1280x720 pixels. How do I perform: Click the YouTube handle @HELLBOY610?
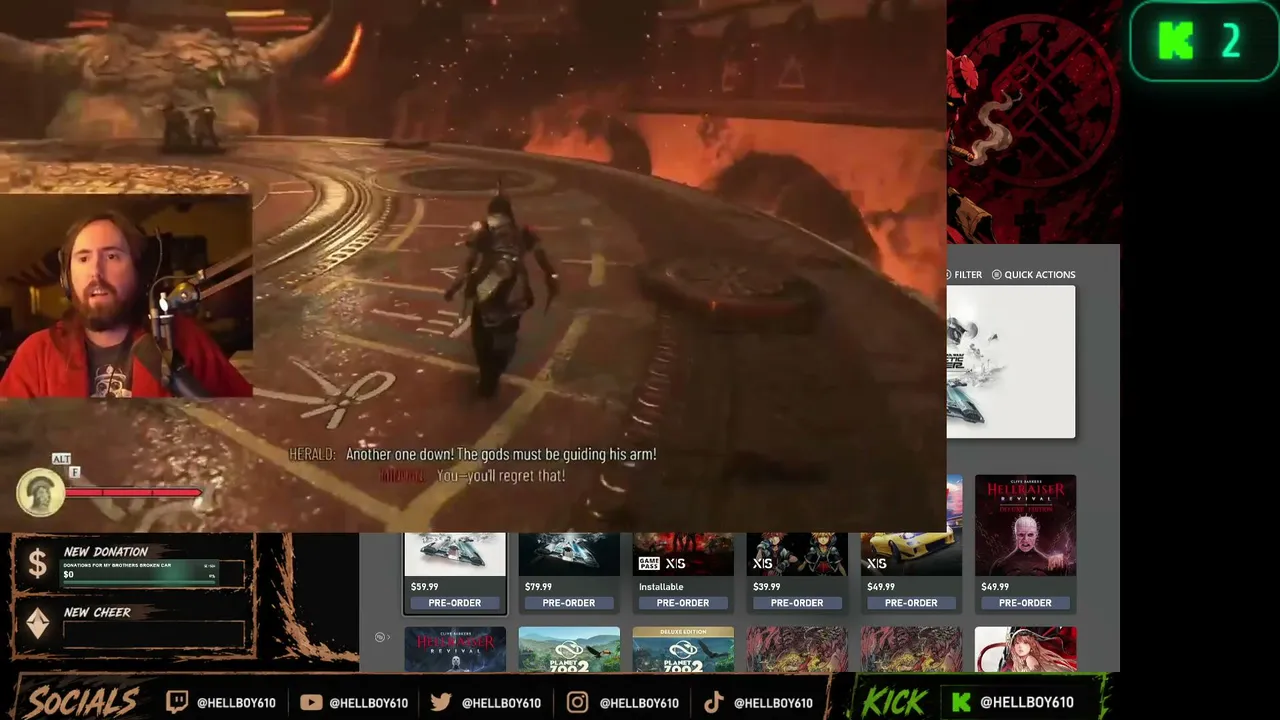[x=368, y=703]
